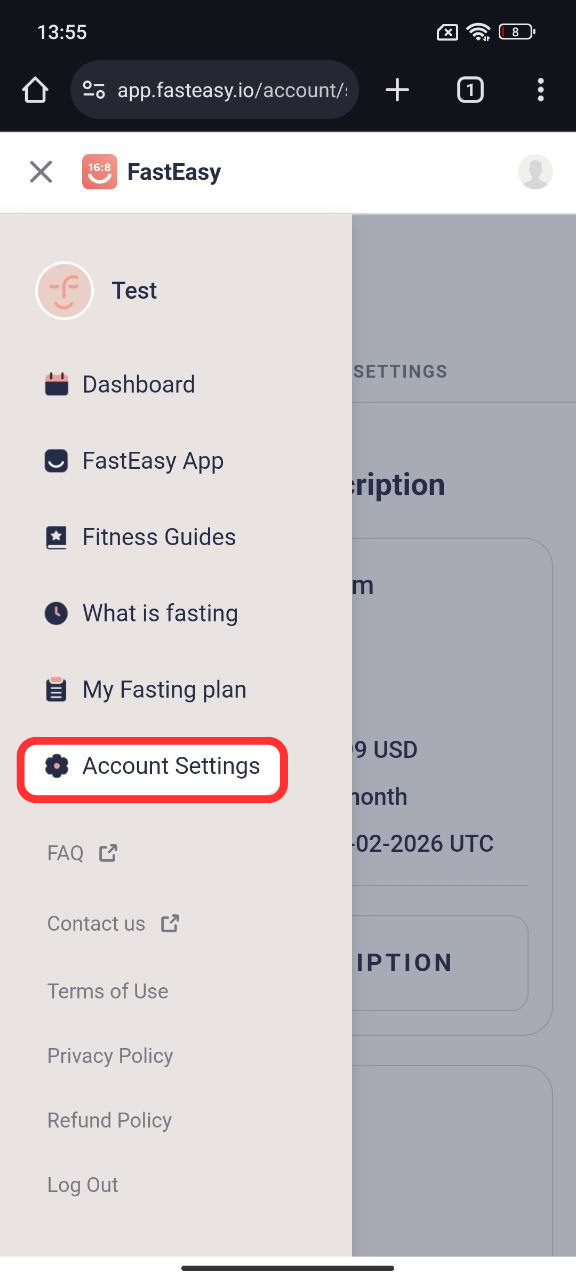This screenshot has height=1280, width=576.
Task: Open My Fasting plan
Action: coord(145,689)
